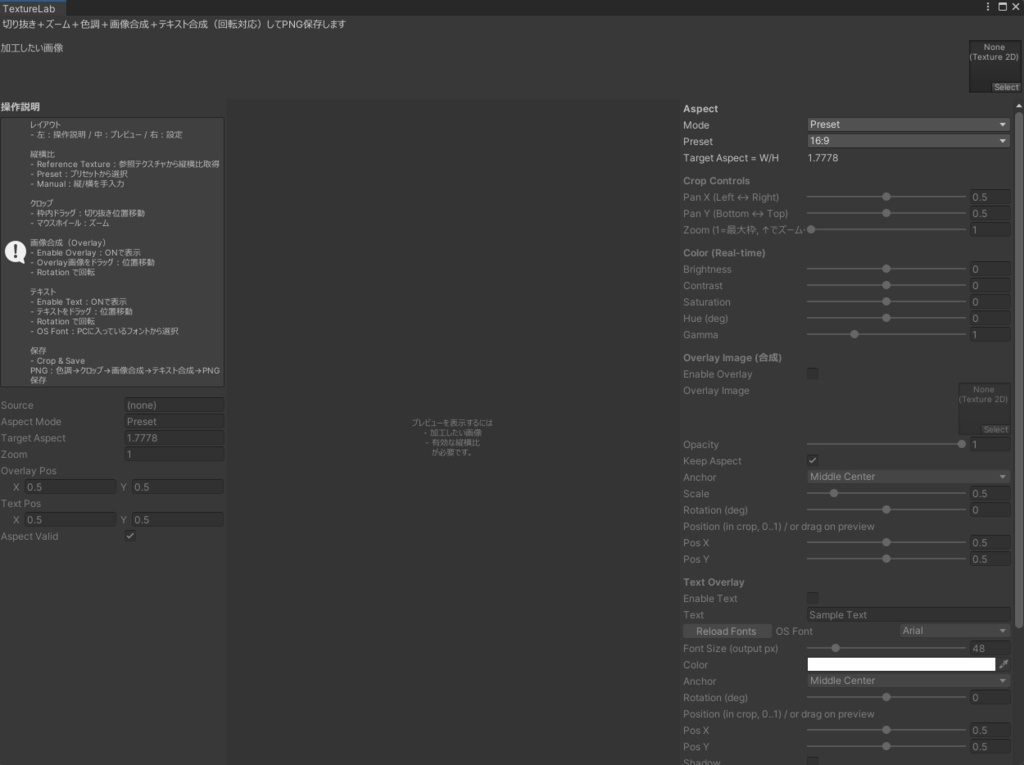1024x765 pixels.
Task: Open the Preset dropdown showing 16:9
Action: [x=907, y=141]
